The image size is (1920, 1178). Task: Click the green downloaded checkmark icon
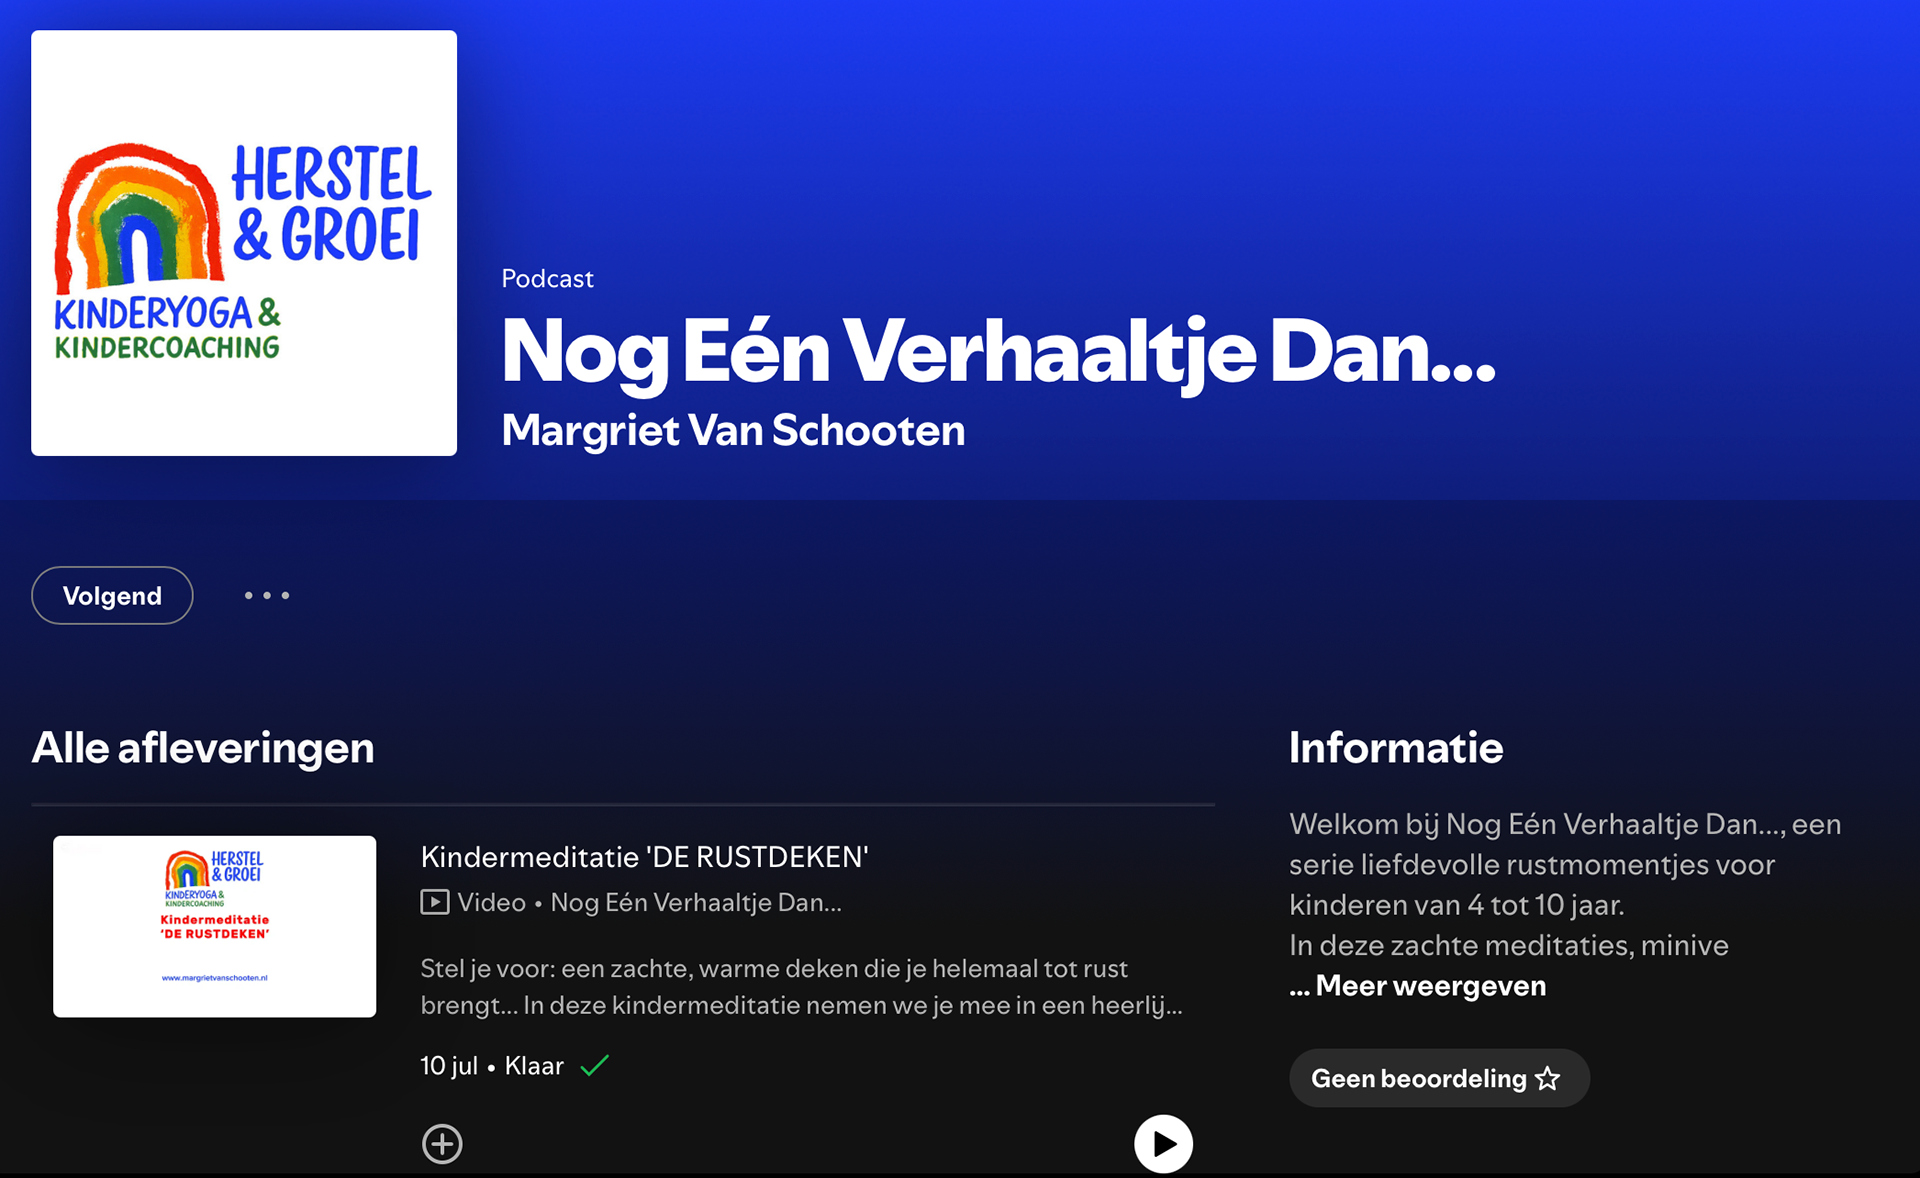tap(595, 1066)
